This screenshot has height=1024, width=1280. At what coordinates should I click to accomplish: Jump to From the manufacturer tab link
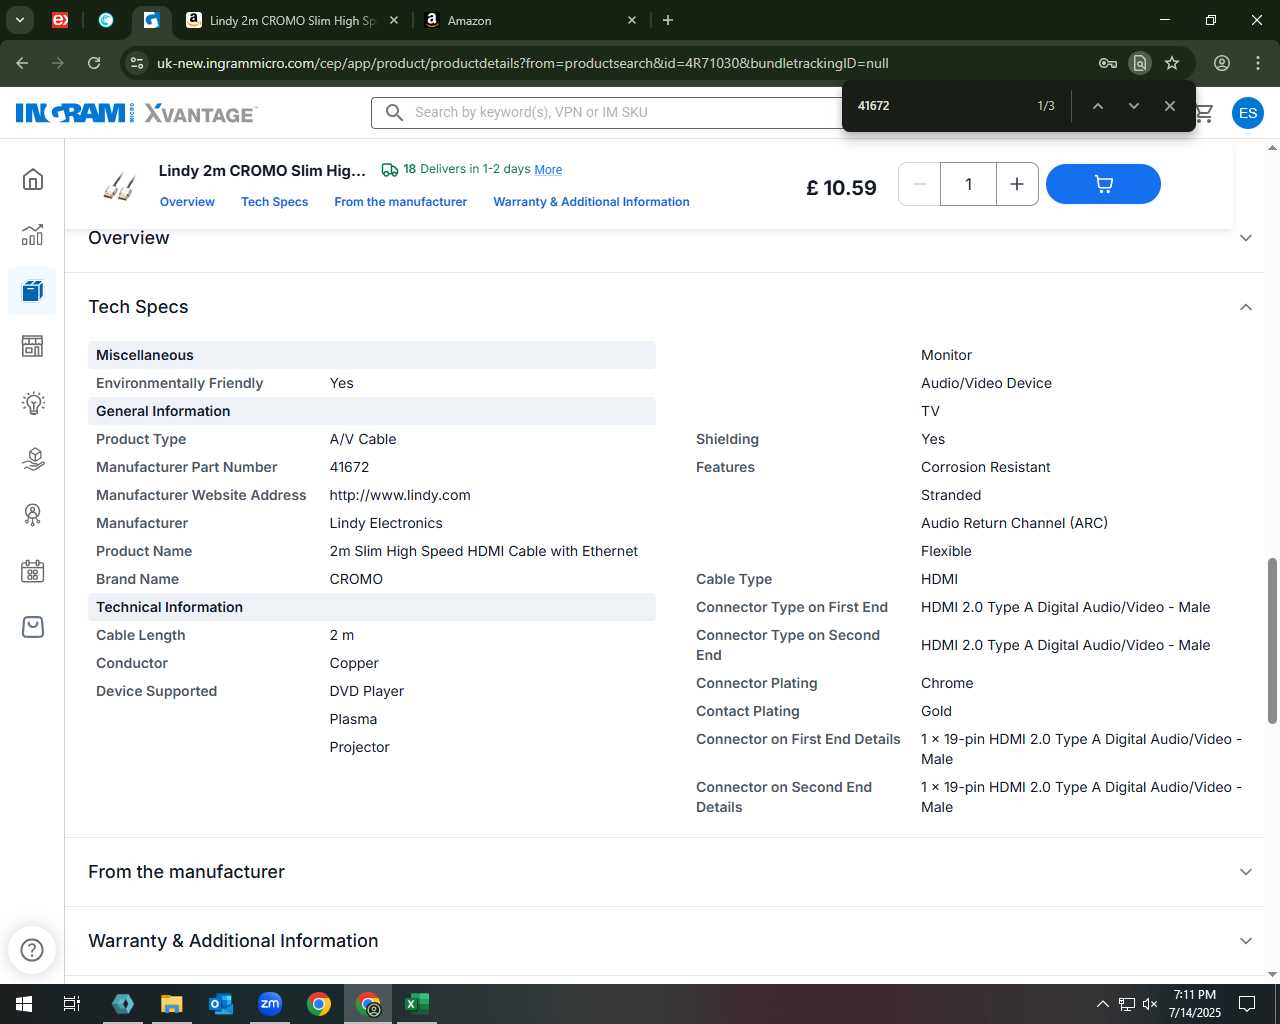click(400, 202)
